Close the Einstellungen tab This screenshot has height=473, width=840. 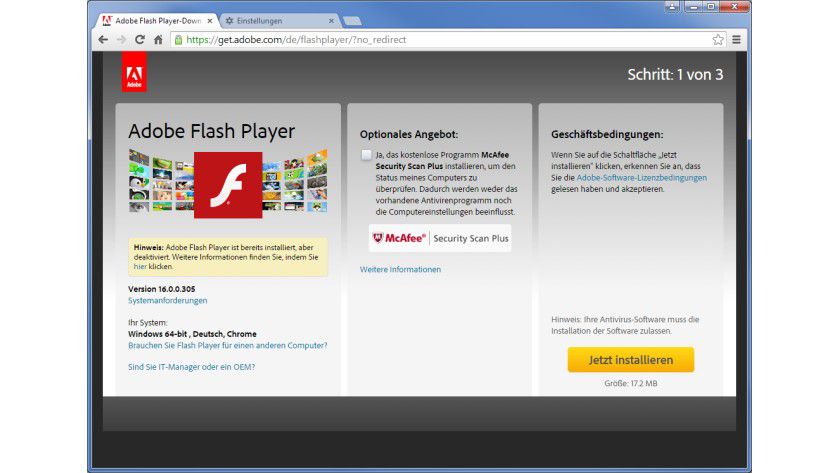(x=331, y=21)
